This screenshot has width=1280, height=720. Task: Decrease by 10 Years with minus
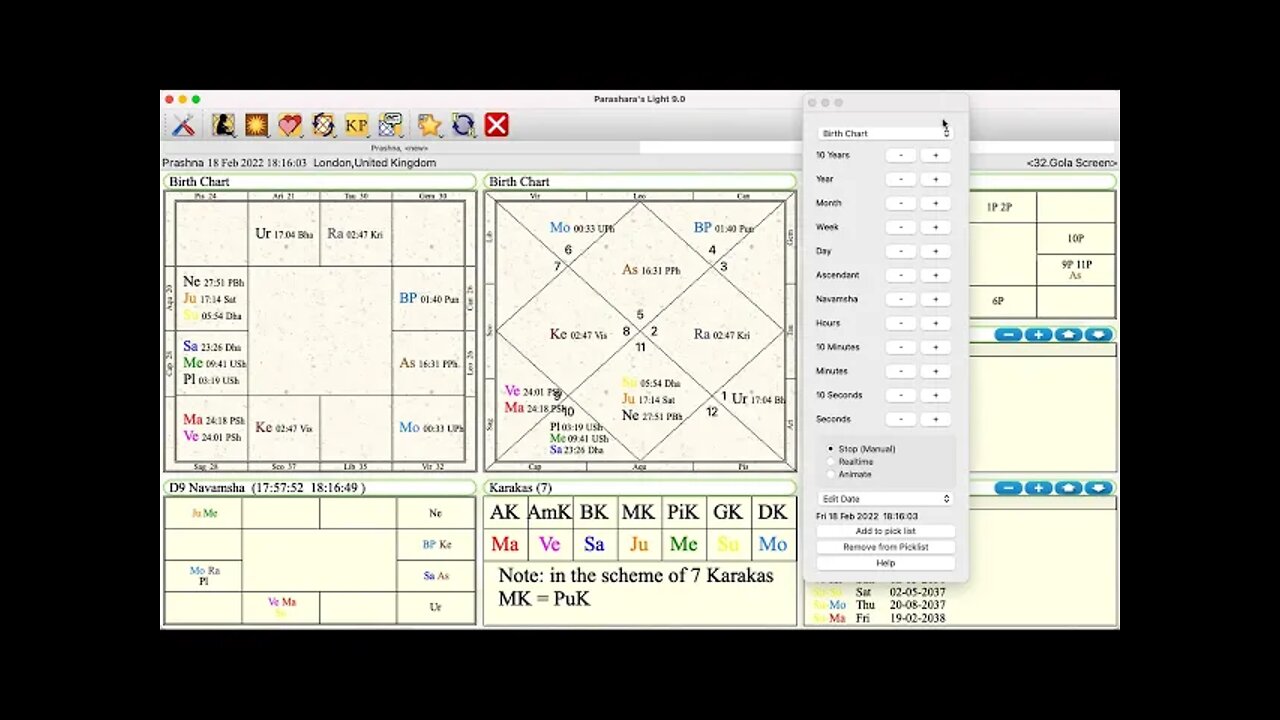coord(901,155)
